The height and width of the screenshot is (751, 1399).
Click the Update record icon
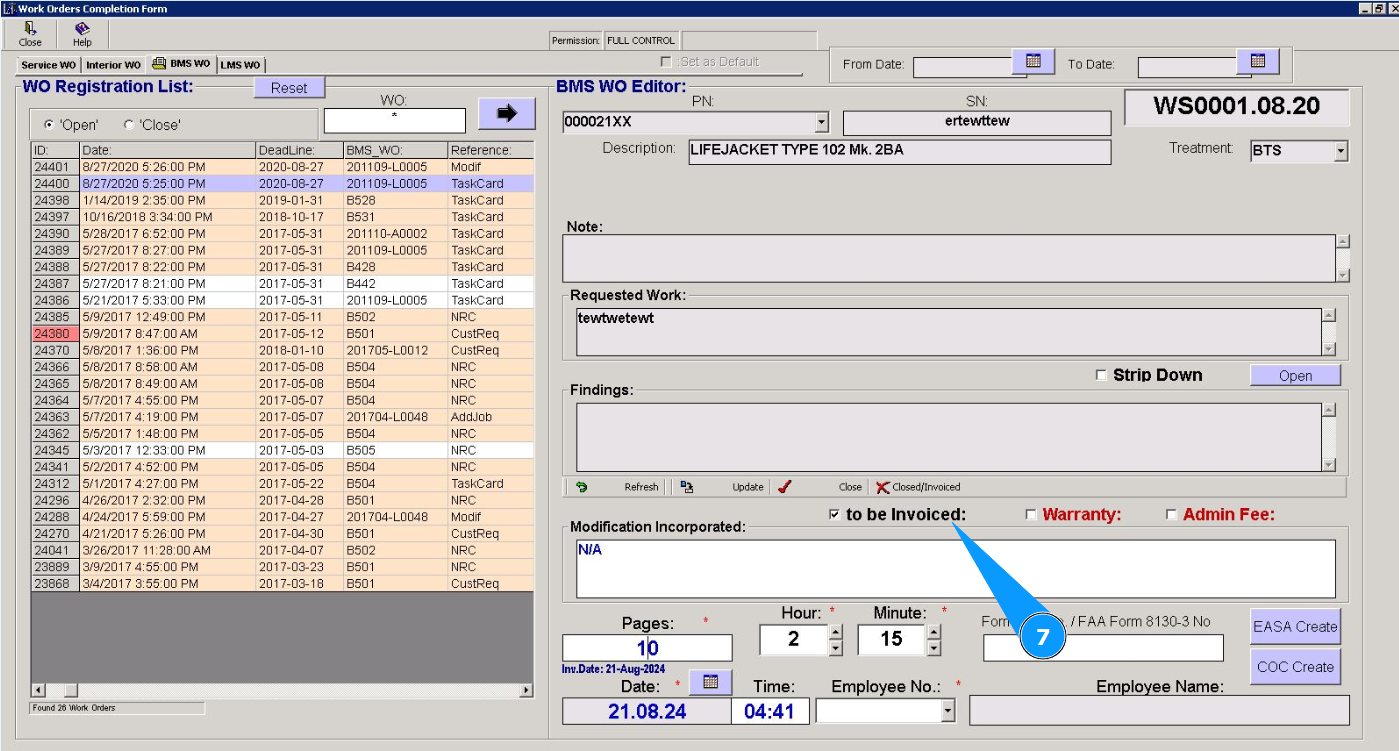[x=687, y=487]
